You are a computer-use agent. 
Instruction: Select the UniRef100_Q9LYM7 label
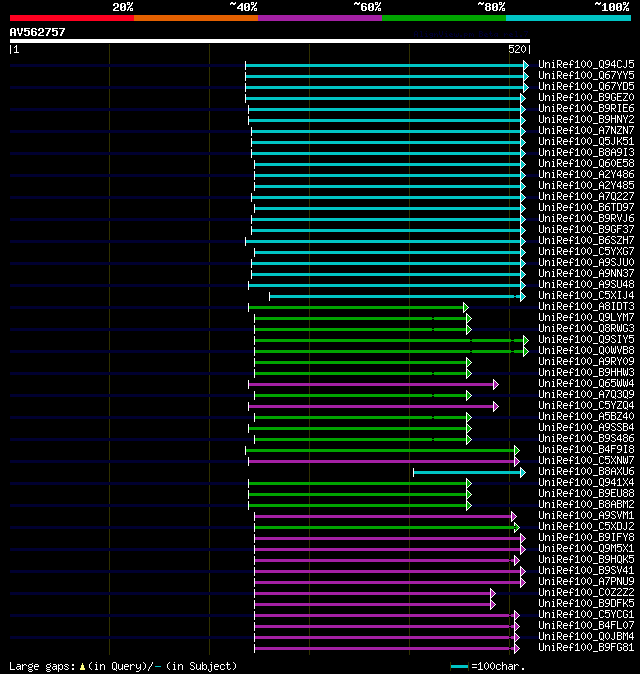[x=586, y=318]
